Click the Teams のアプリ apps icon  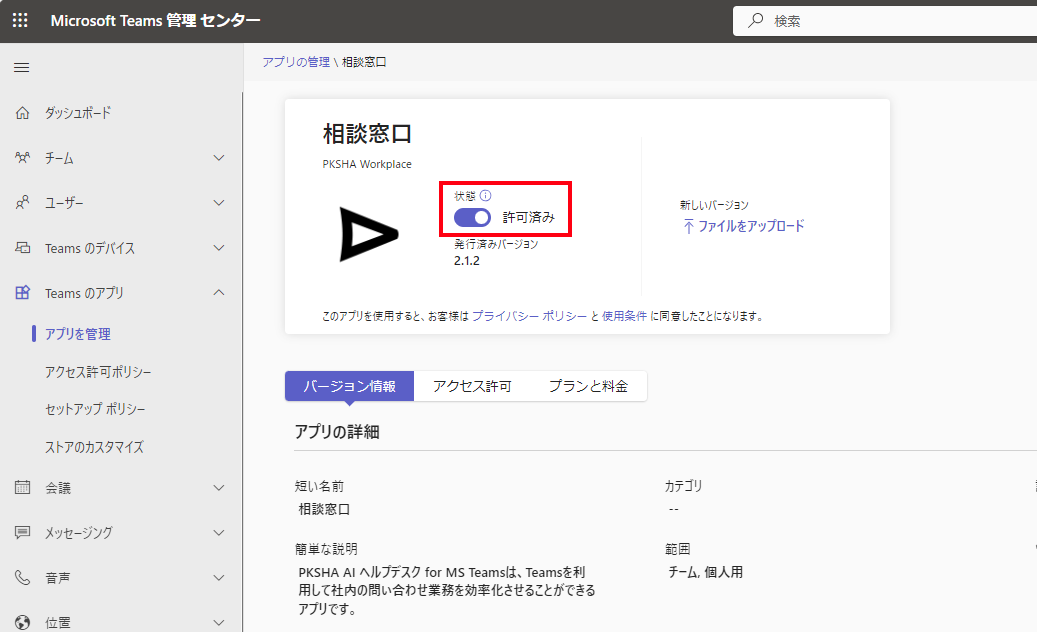[x=22, y=293]
